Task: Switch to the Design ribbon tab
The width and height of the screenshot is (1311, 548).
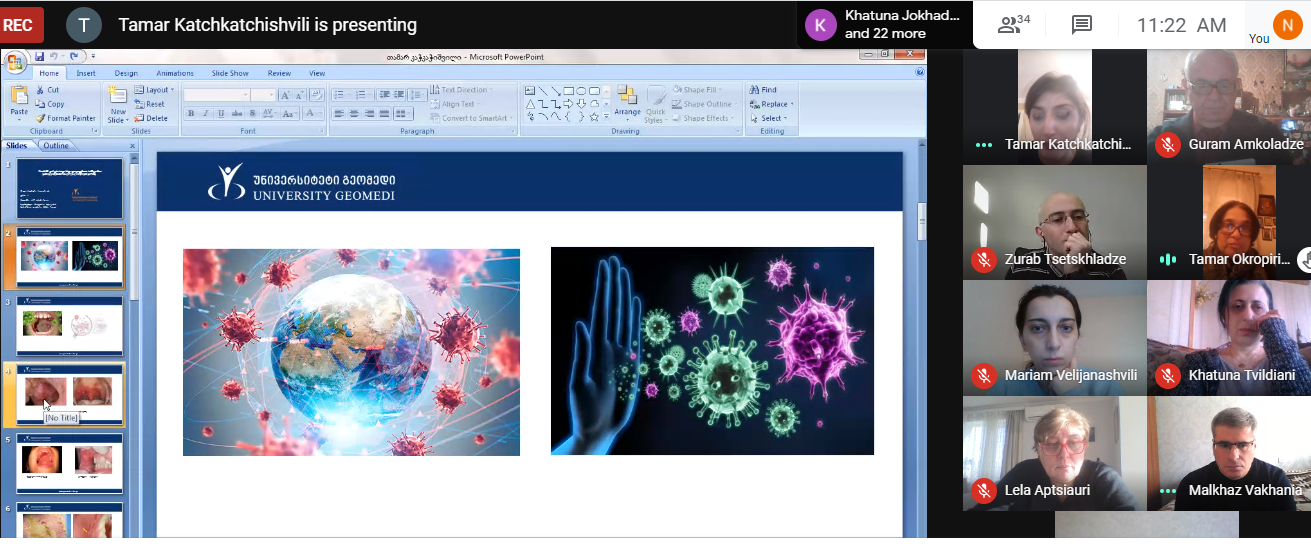Action: click(x=126, y=73)
